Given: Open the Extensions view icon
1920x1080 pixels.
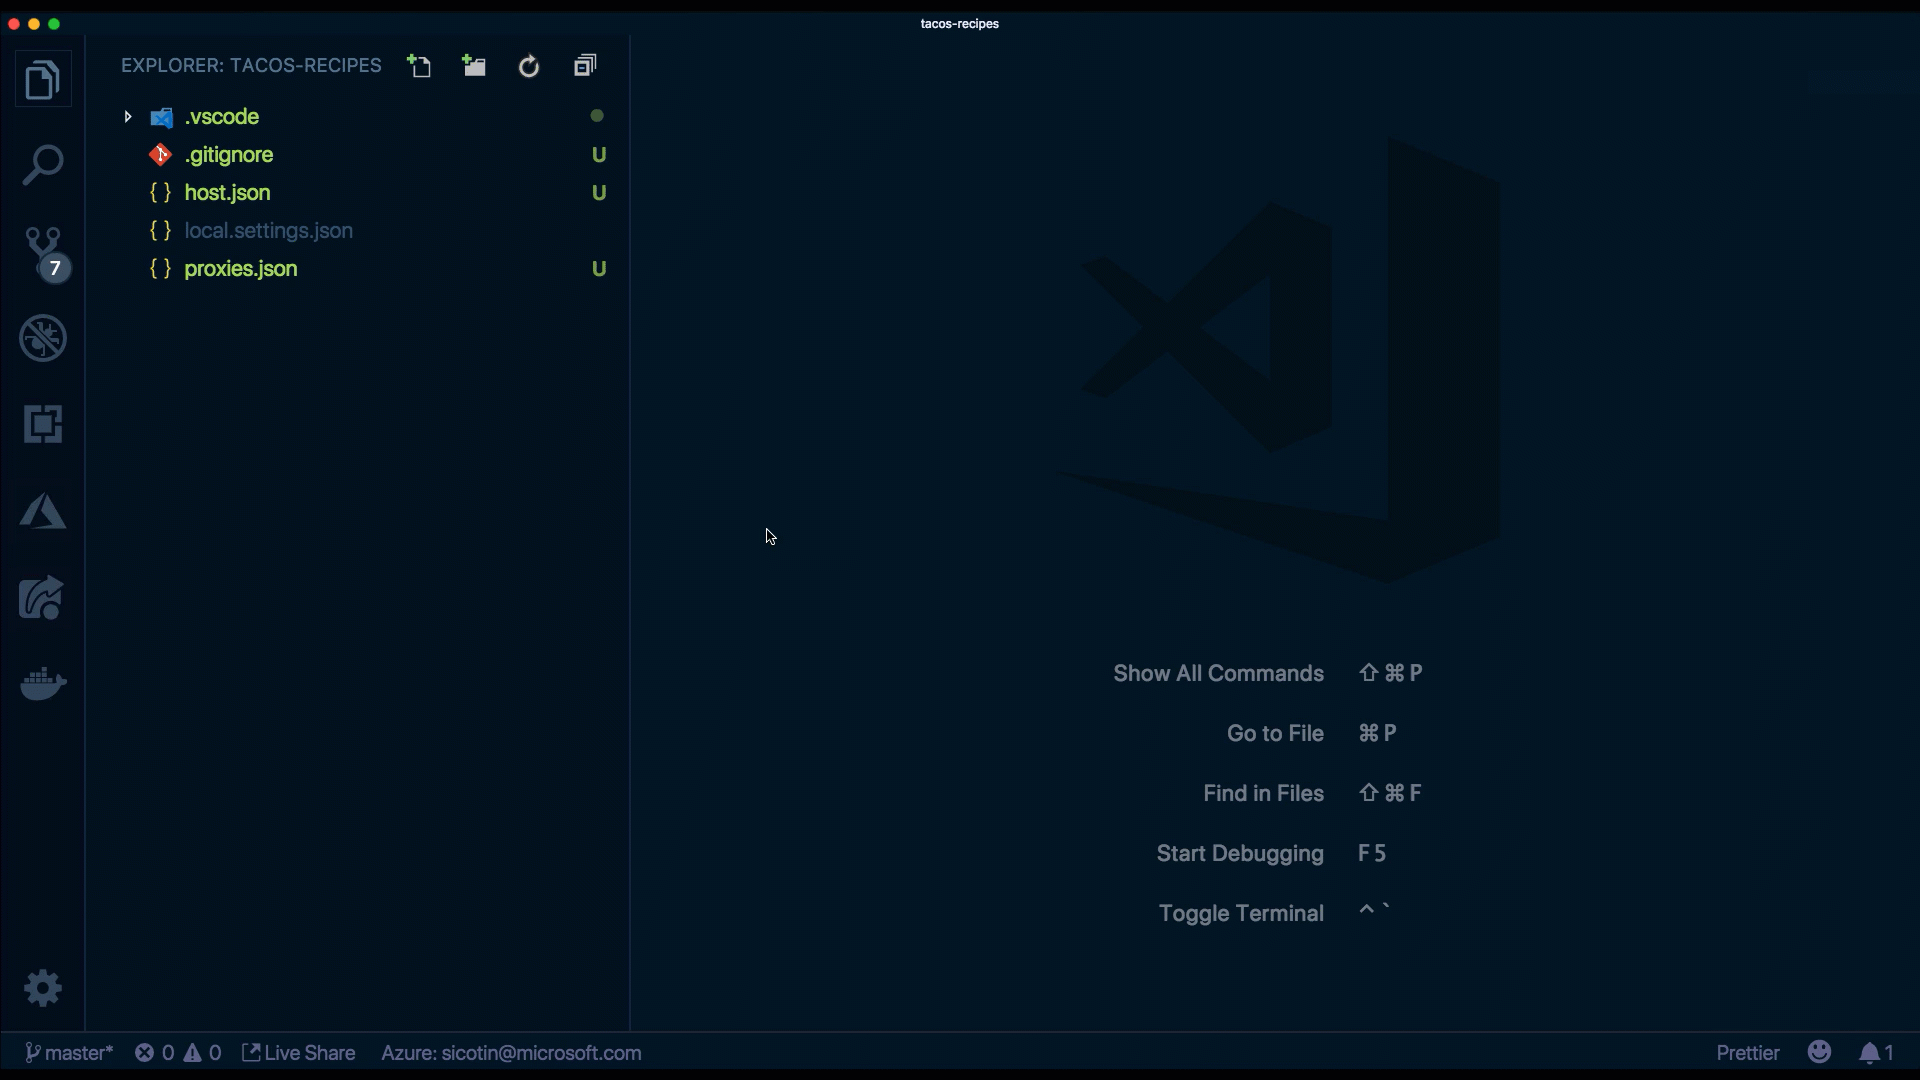Looking at the screenshot, I should pos(42,424).
